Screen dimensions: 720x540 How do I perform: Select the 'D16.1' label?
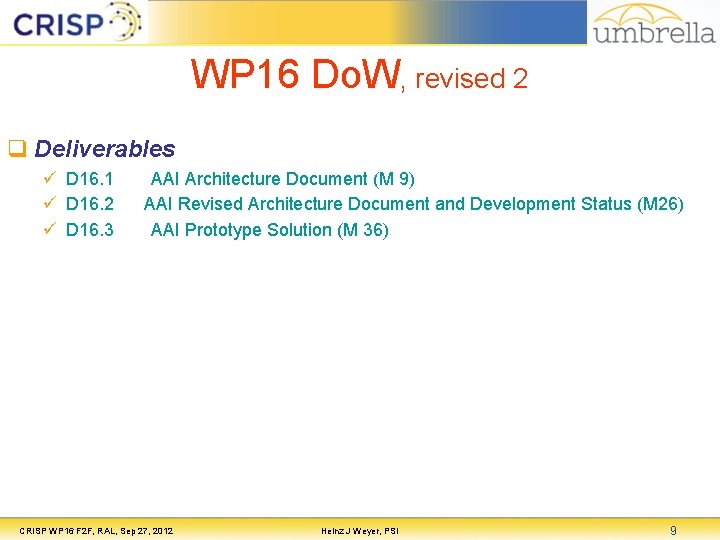click(x=89, y=179)
